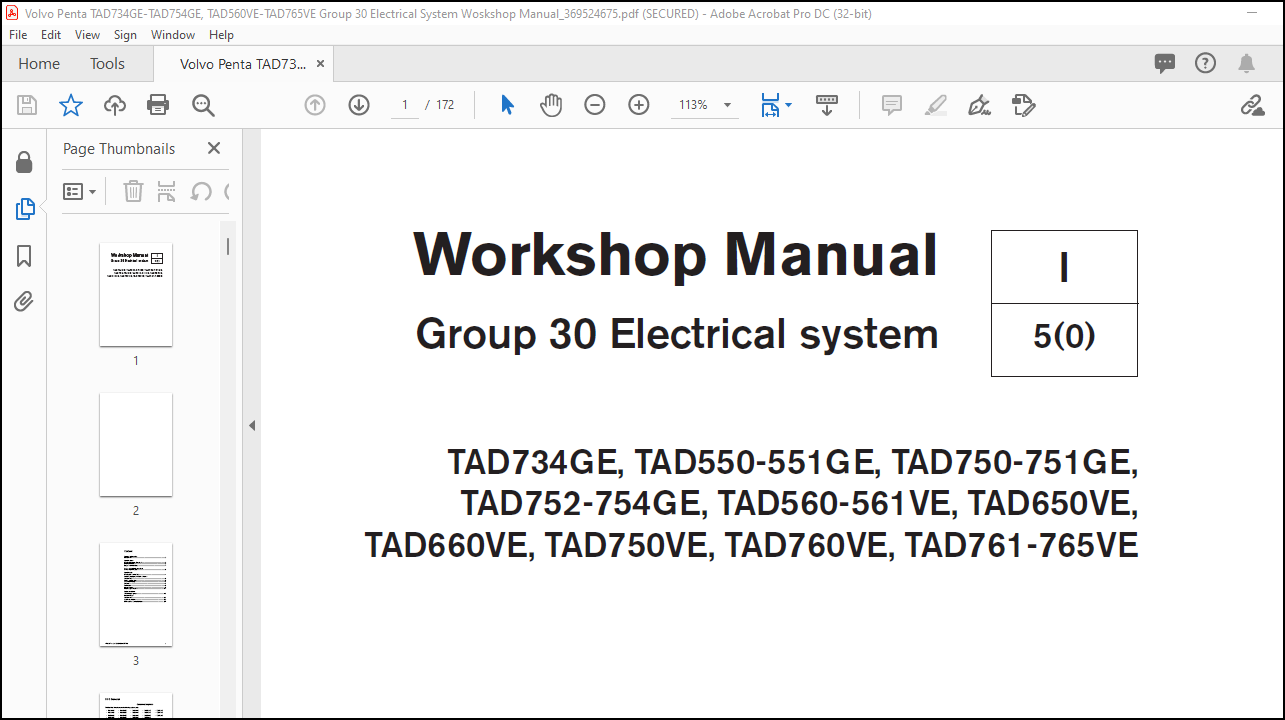
Task: Open the Window menu
Action: tap(173, 34)
